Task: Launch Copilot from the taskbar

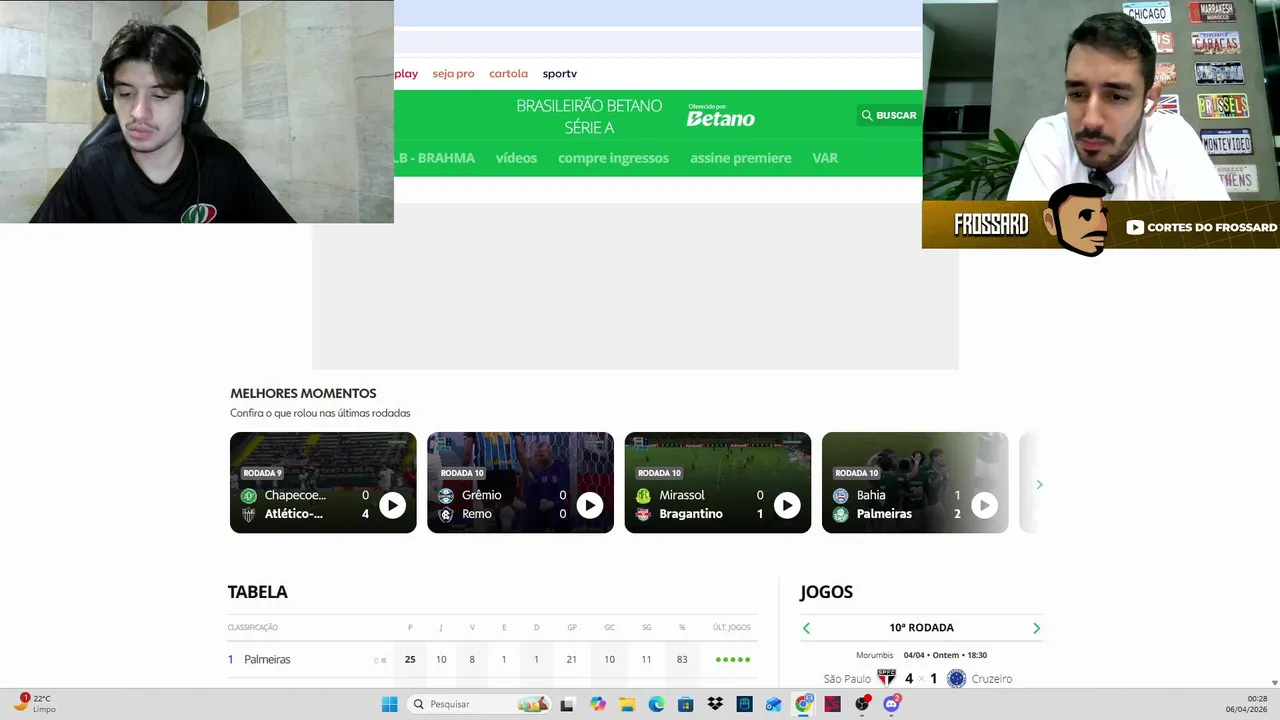Action: tap(598, 704)
